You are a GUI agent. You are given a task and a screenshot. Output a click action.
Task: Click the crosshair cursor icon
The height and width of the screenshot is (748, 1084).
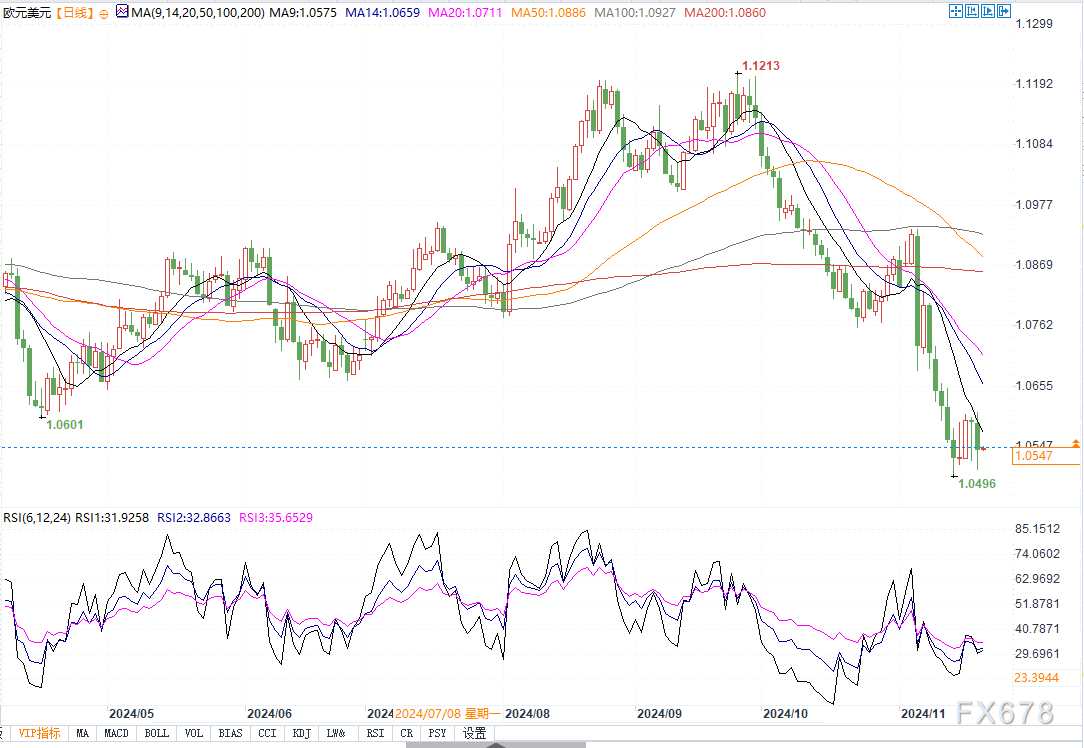(955, 11)
